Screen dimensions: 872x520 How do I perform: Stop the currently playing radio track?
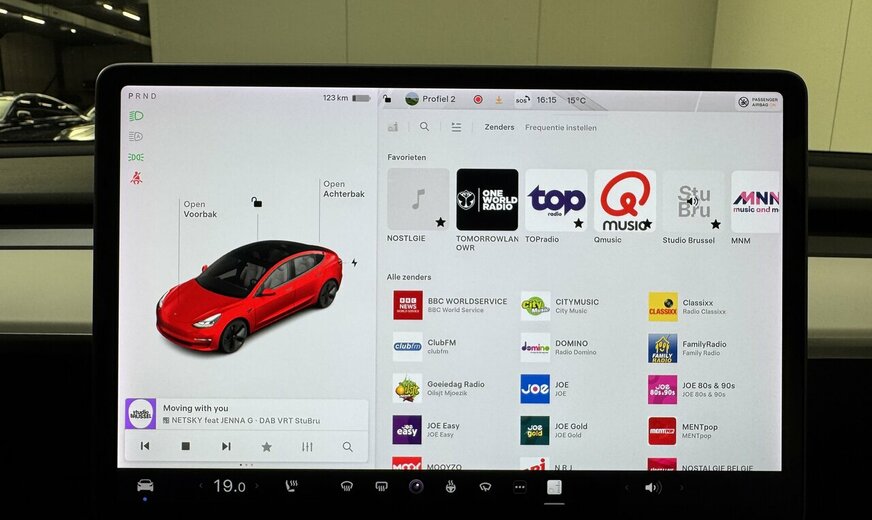click(185, 446)
